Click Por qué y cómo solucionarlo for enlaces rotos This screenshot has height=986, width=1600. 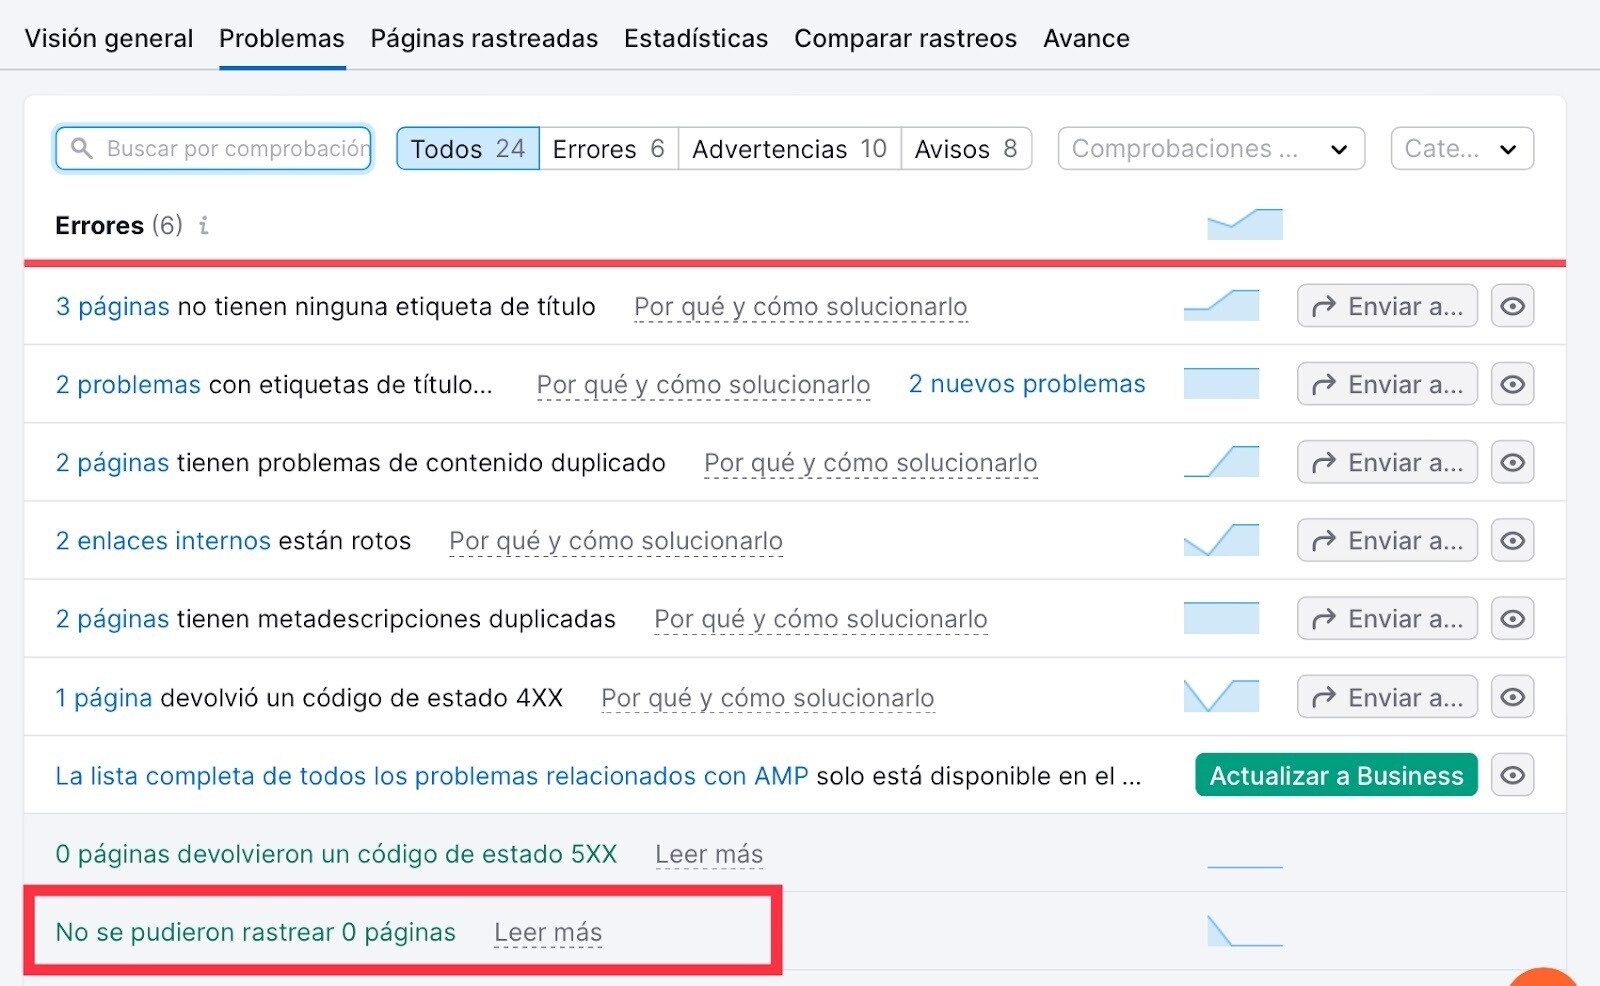616,540
